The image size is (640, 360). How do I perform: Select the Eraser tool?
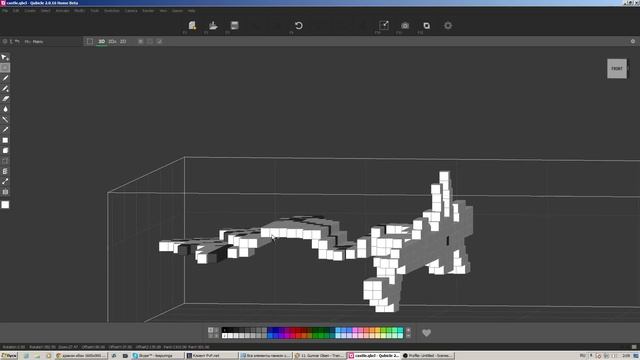point(5,99)
